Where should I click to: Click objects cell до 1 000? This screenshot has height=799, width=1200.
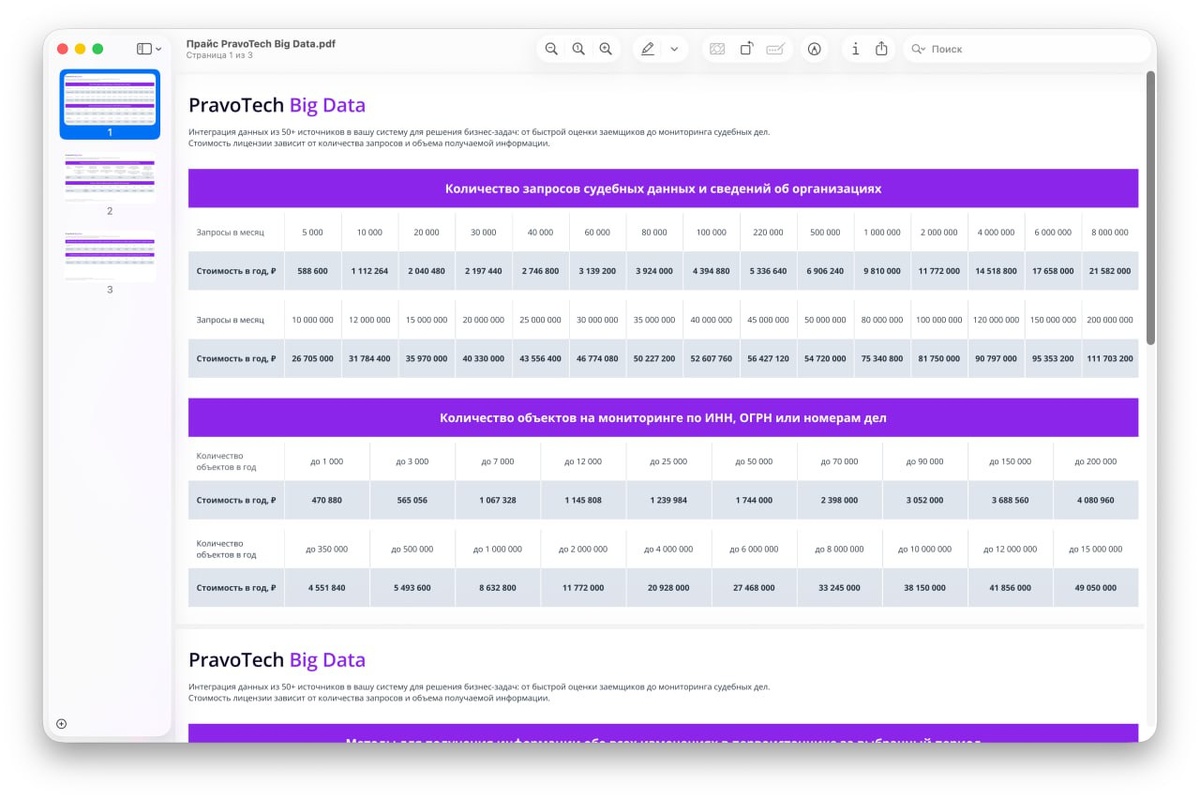tap(327, 462)
